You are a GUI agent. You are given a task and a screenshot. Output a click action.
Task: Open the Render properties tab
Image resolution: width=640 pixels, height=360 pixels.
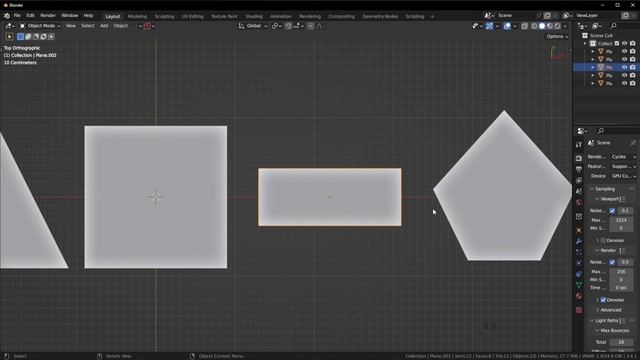(579, 158)
